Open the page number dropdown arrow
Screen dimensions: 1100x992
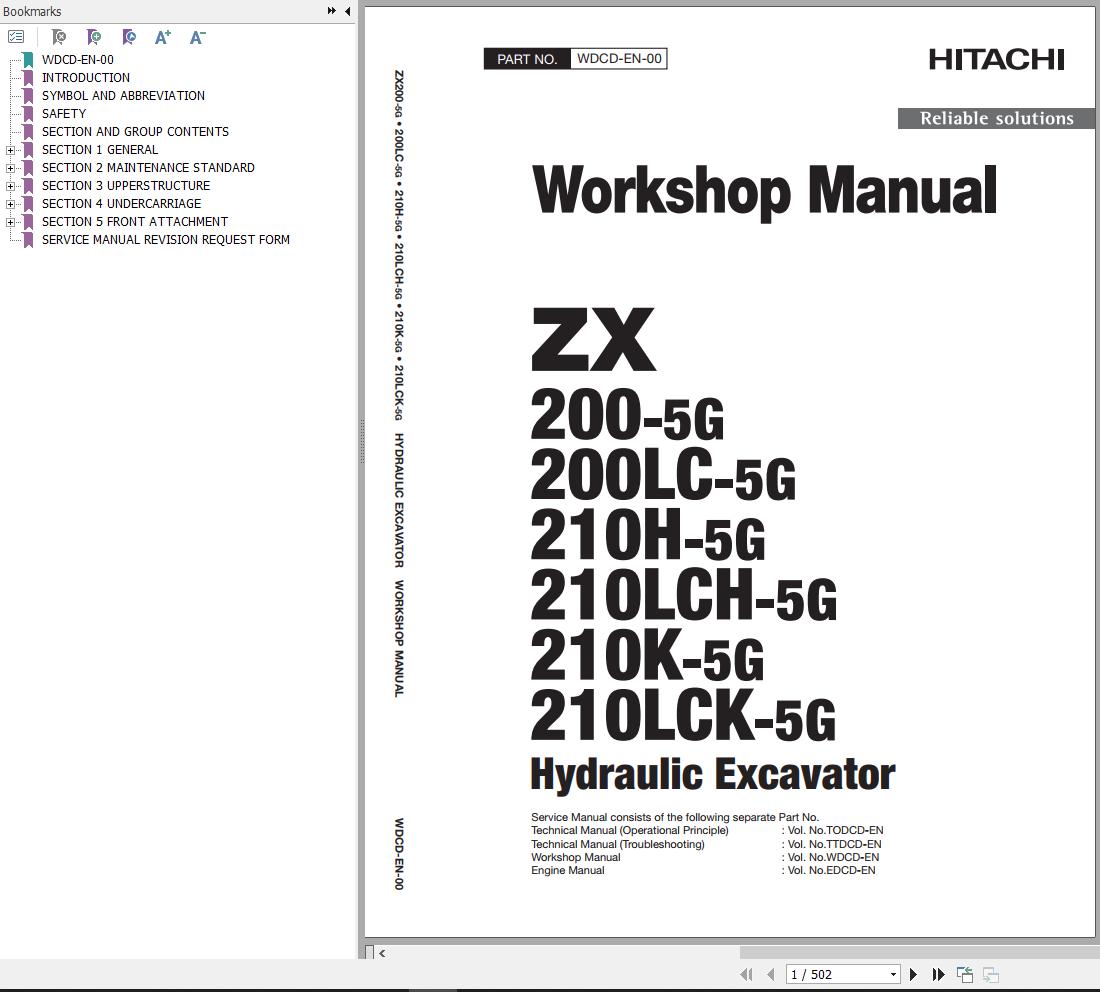click(x=893, y=974)
